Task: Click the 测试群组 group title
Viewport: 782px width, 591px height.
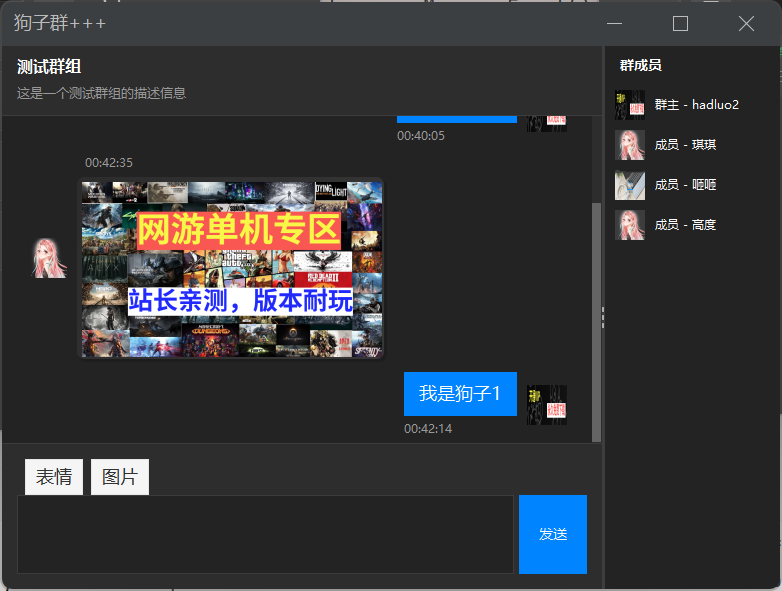Action: pyautogui.click(x=49, y=66)
